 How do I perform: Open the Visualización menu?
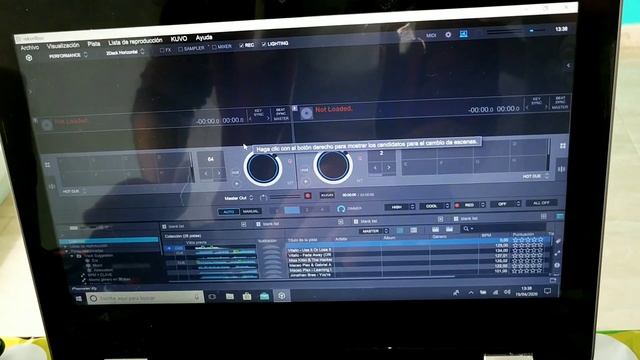63,46
